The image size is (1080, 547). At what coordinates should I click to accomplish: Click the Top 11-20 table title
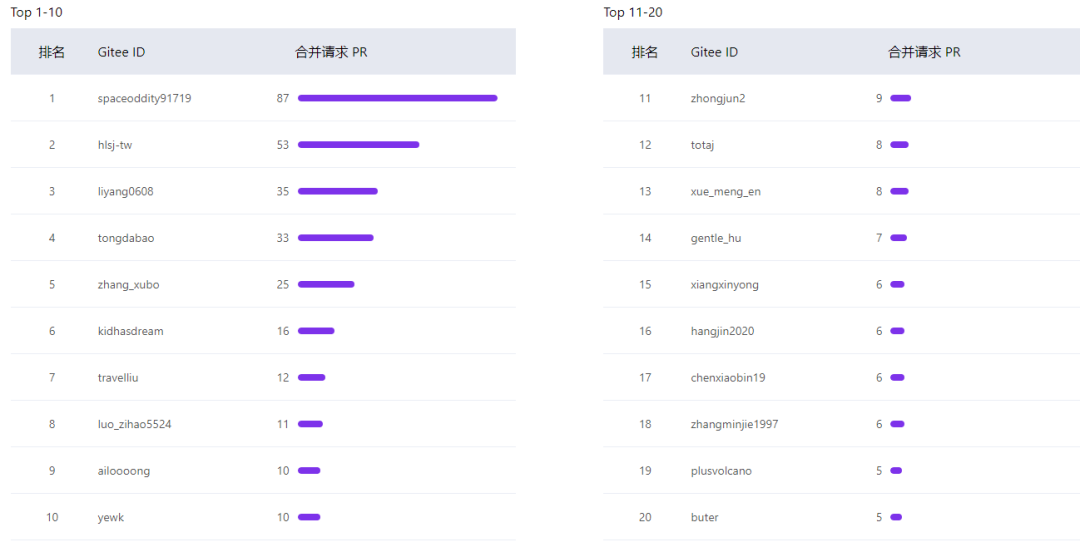[633, 12]
